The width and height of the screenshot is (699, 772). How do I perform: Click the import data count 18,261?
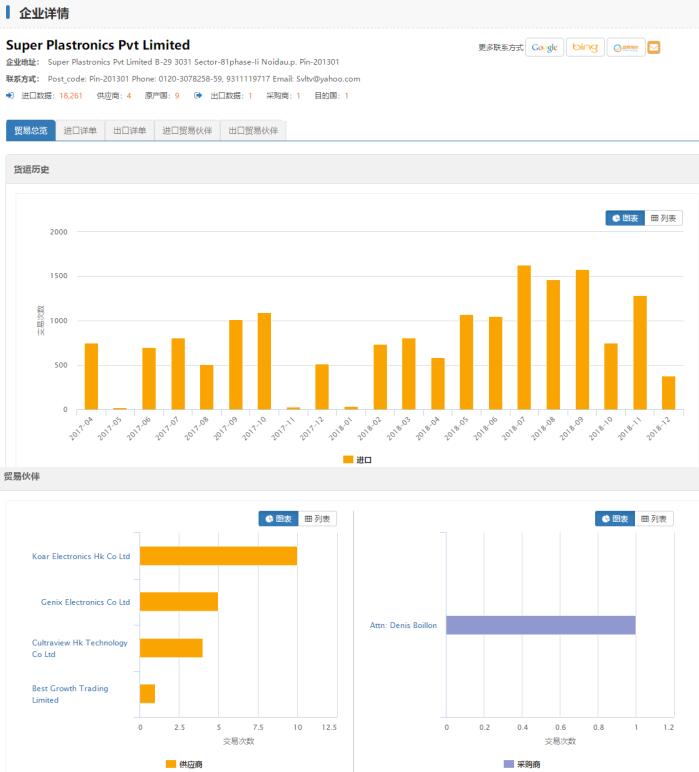70,96
